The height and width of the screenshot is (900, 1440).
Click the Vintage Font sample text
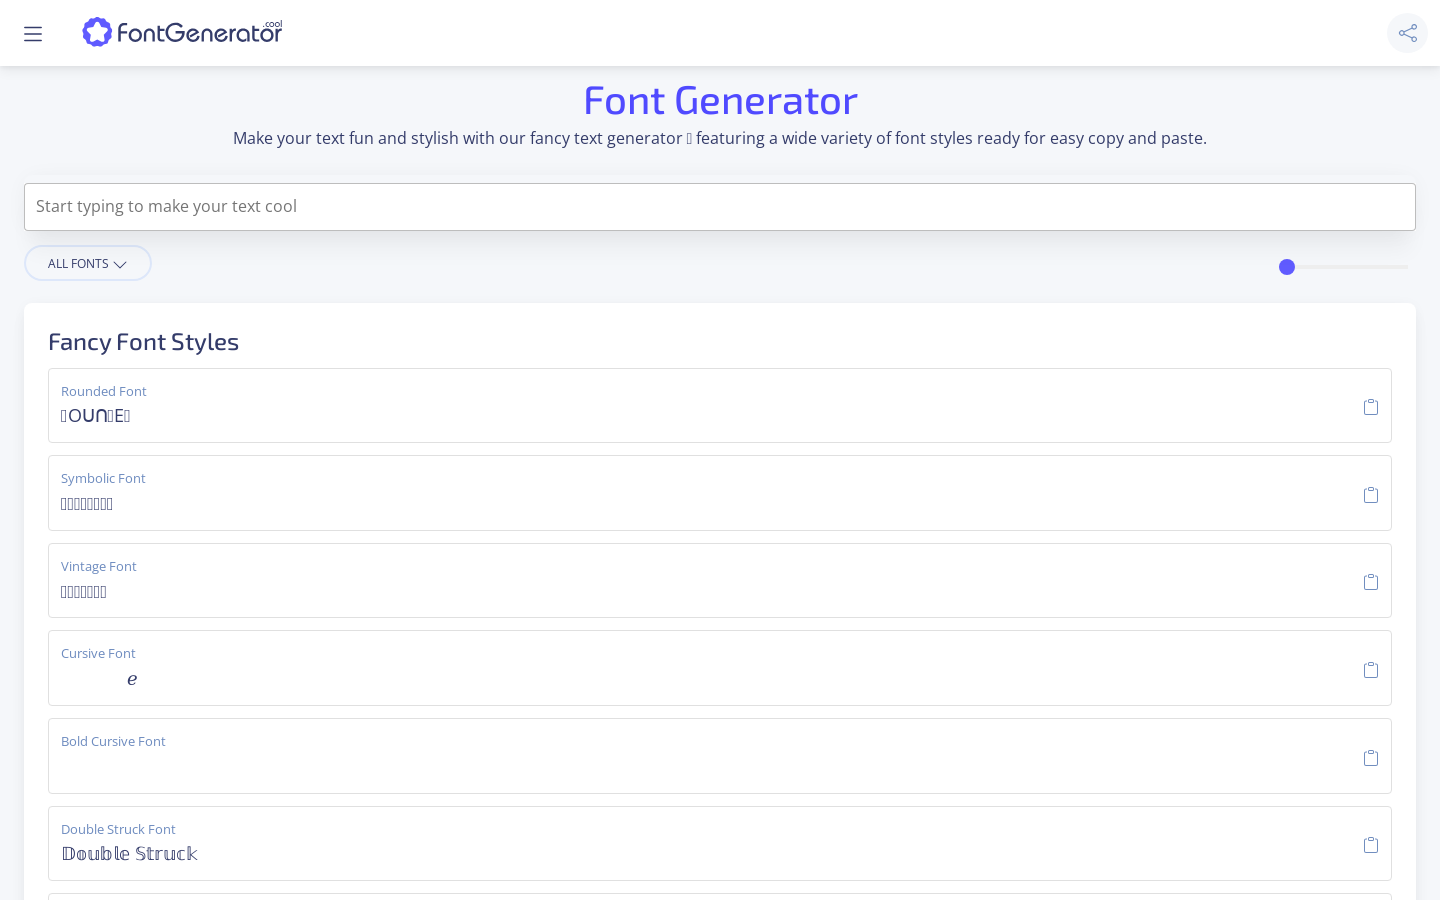84,592
